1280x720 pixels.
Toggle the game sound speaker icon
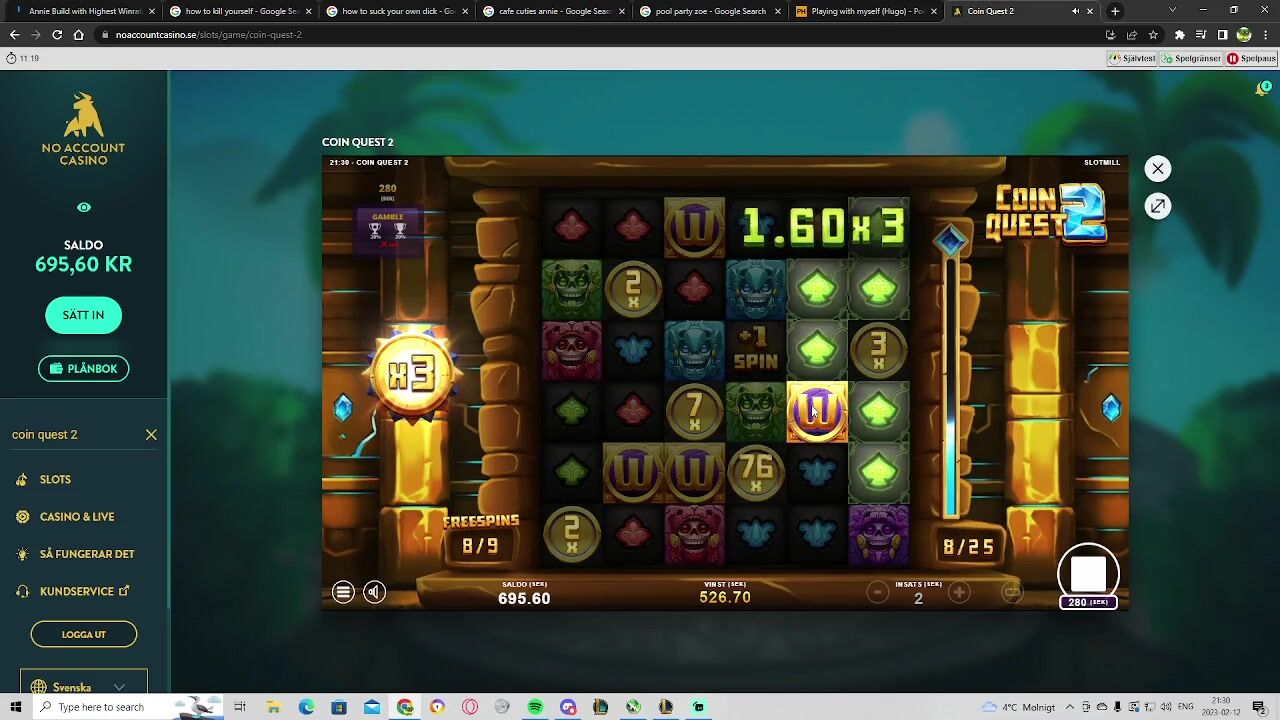click(x=374, y=592)
